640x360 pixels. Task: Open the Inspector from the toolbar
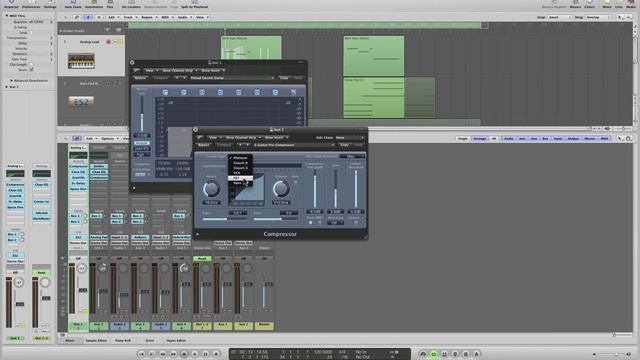point(11,4)
